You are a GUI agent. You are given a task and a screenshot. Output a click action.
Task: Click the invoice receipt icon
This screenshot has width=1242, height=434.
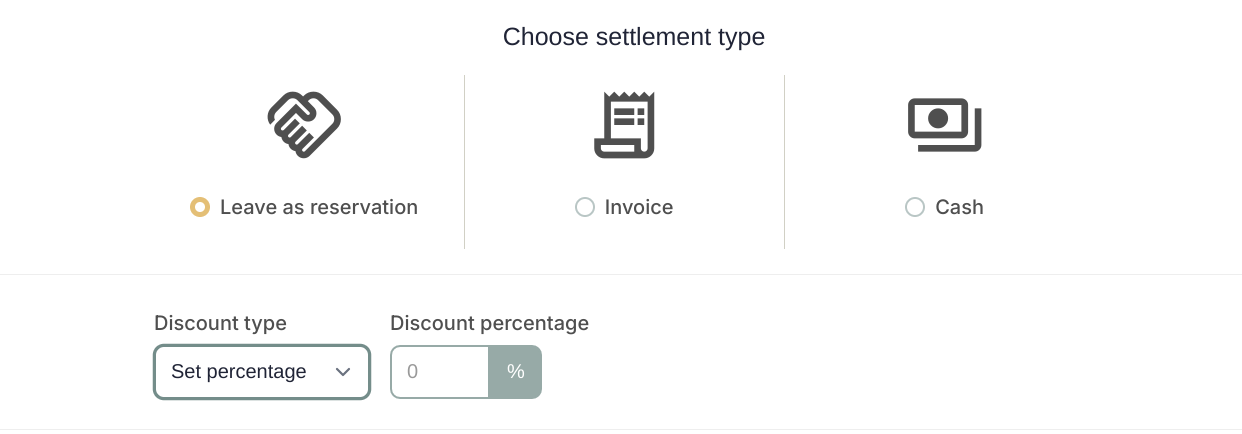pos(624,125)
